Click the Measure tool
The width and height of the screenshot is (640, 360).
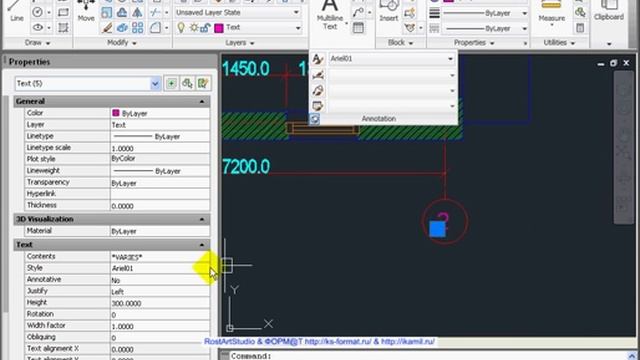[x=551, y=11]
